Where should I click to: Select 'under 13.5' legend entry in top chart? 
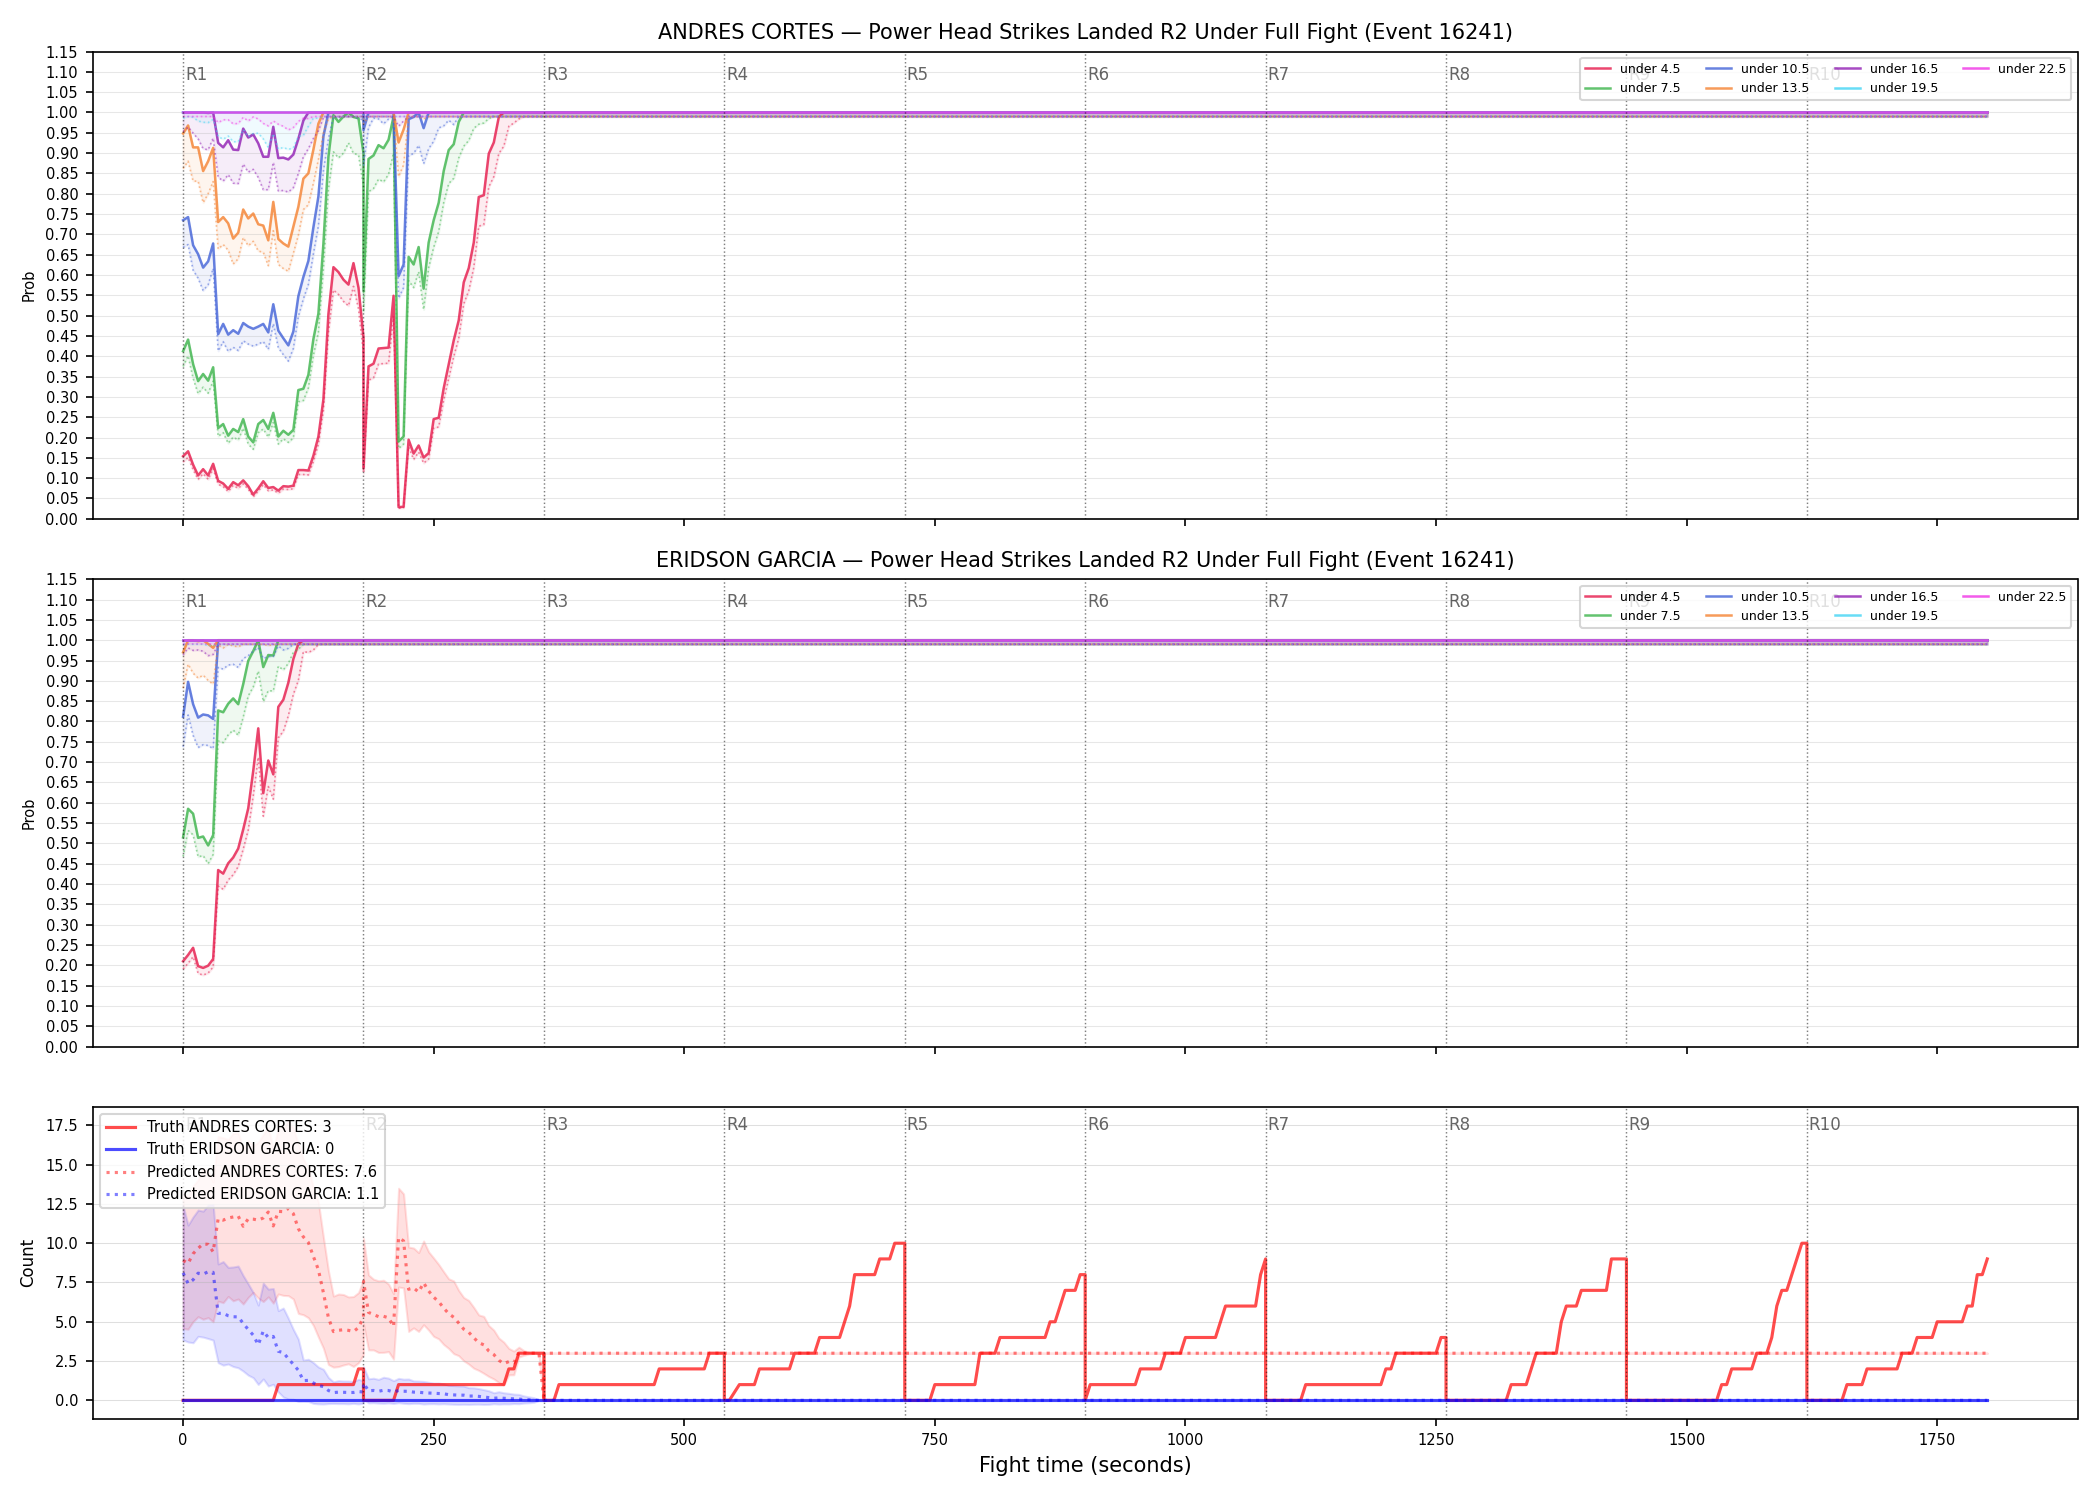pyautogui.click(x=1758, y=88)
